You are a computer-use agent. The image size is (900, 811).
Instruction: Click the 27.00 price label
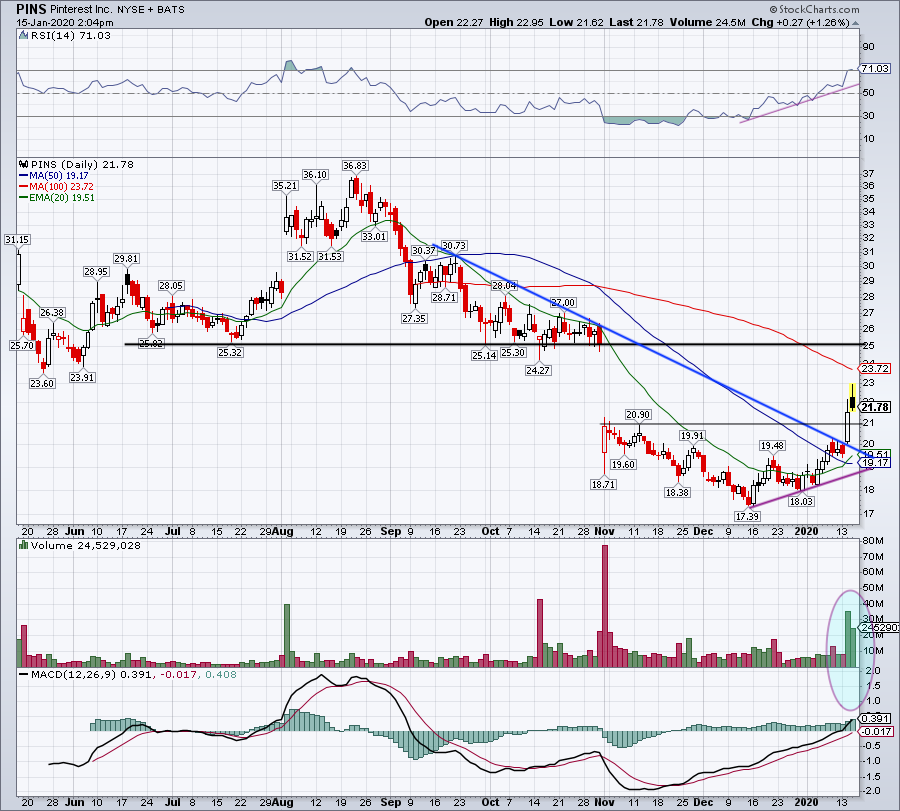coord(563,302)
